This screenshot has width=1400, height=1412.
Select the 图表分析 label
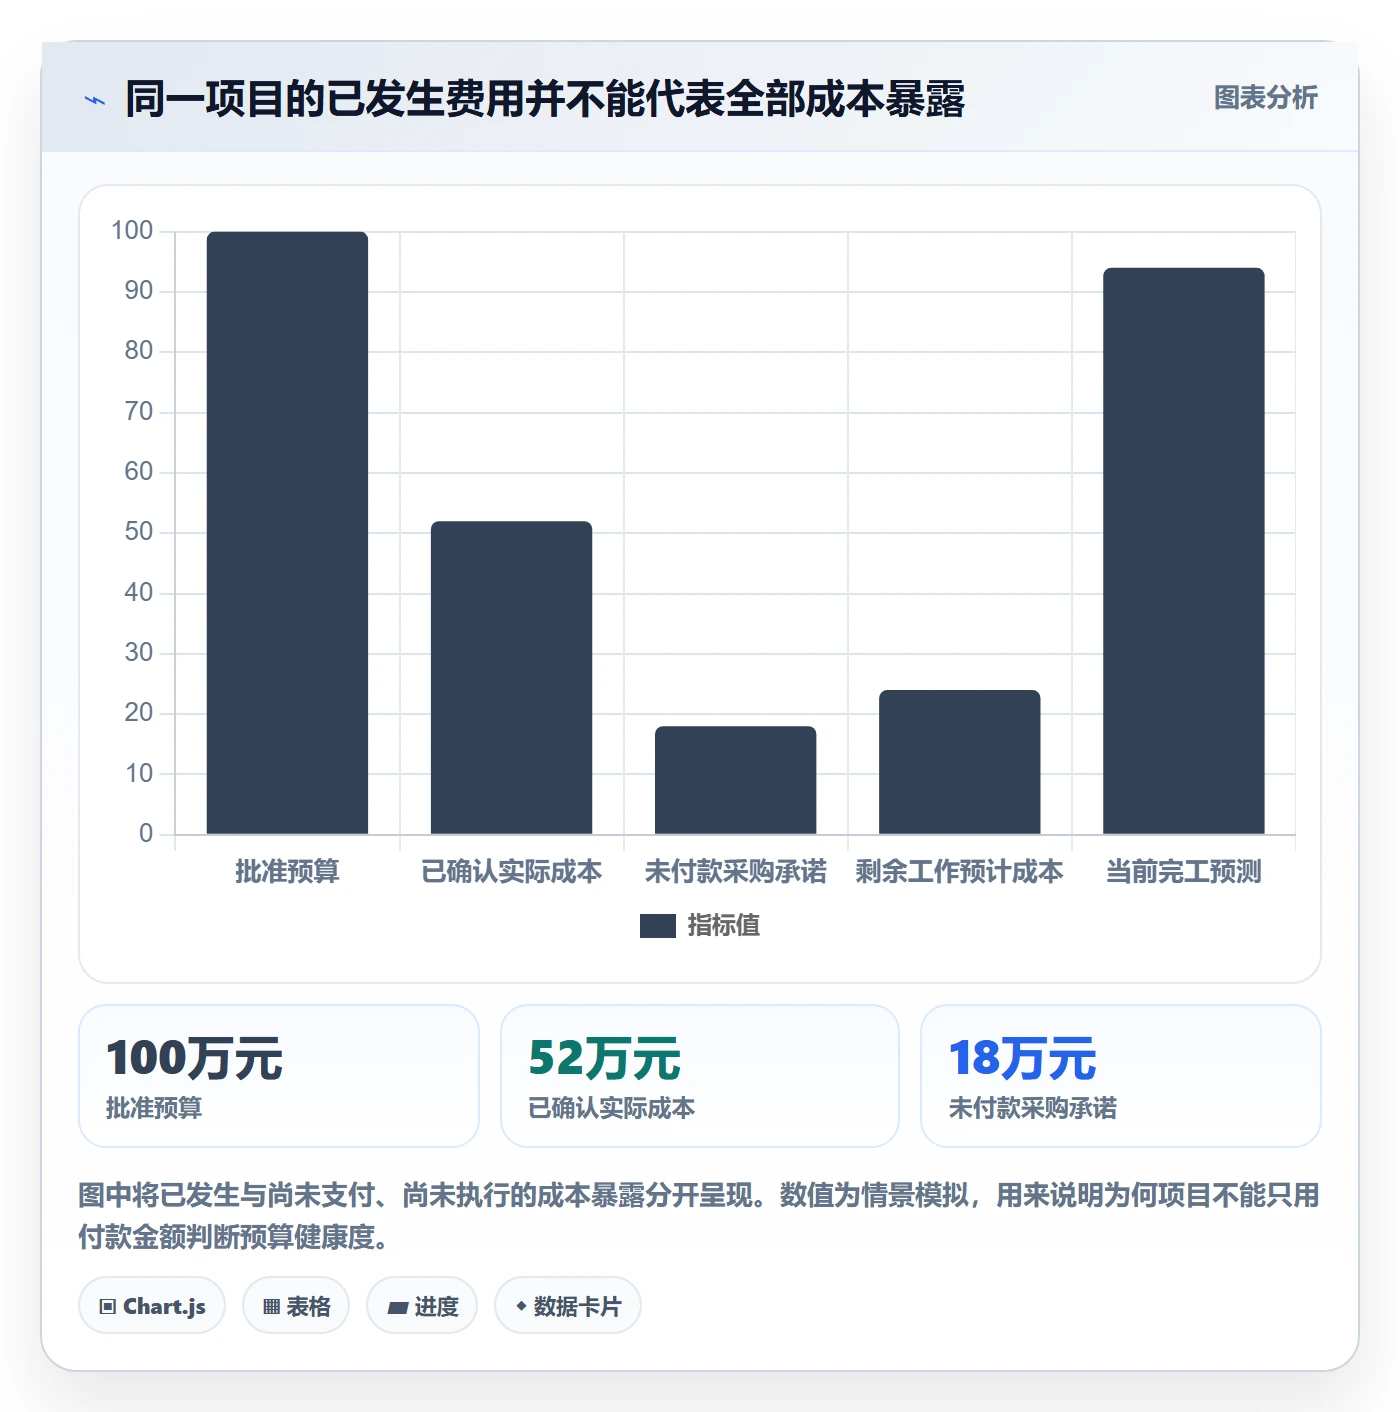(1265, 98)
